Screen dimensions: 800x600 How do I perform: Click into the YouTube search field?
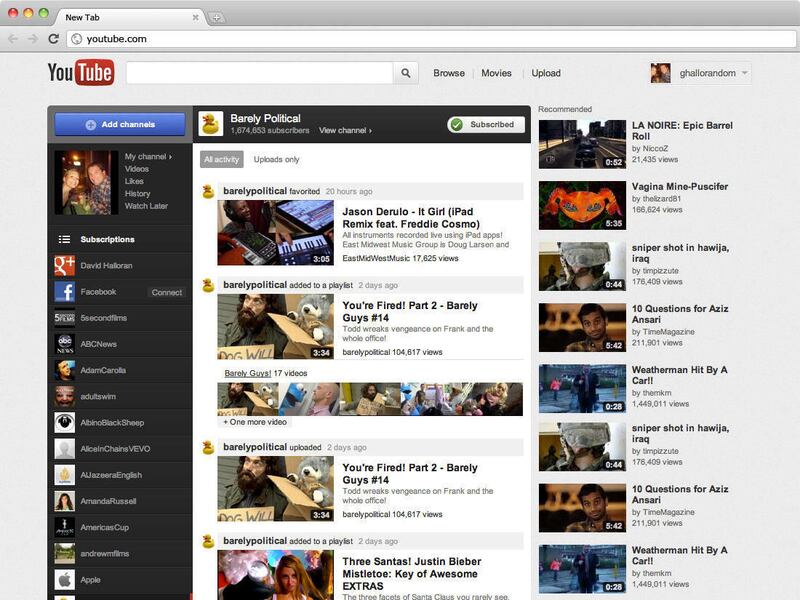[x=259, y=73]
